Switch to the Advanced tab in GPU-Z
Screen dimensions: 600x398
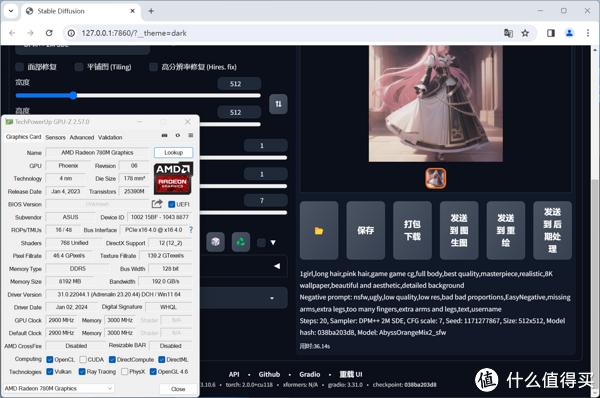[x=82, y=137]
